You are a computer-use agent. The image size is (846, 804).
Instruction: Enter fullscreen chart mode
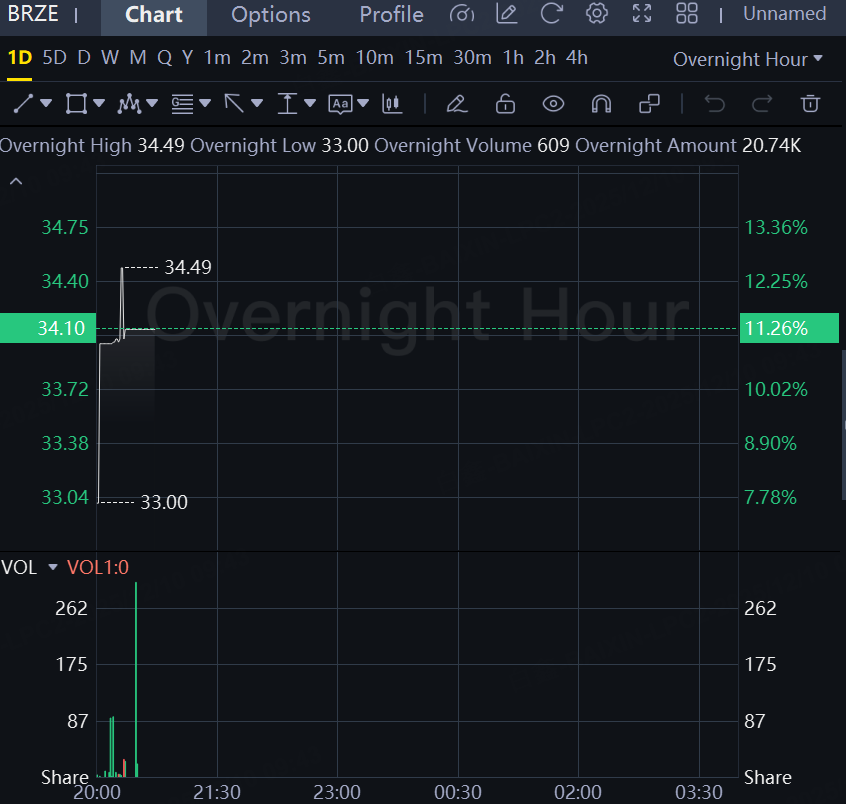coord(642,14)
